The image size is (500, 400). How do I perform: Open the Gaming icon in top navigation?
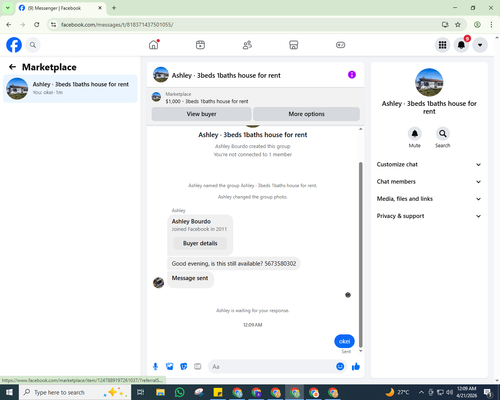(x=340, y=45)
